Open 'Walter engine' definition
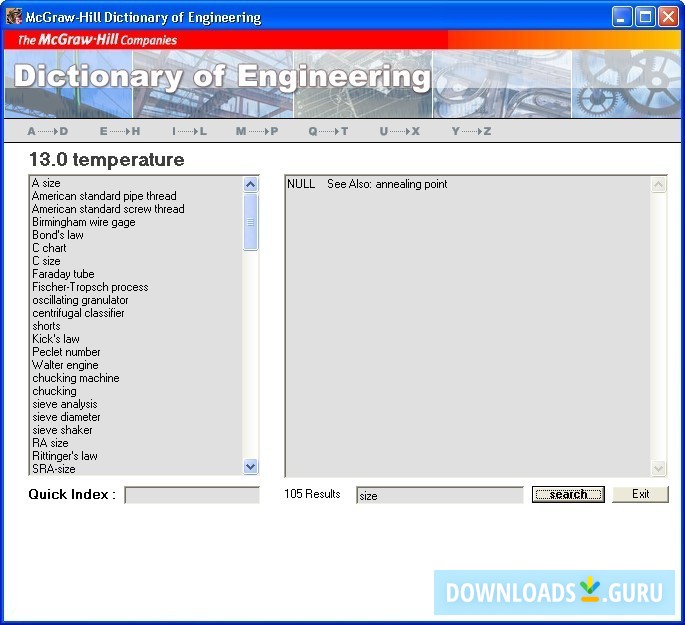This screenshot has height=625, width=685. tap(65, 365)
